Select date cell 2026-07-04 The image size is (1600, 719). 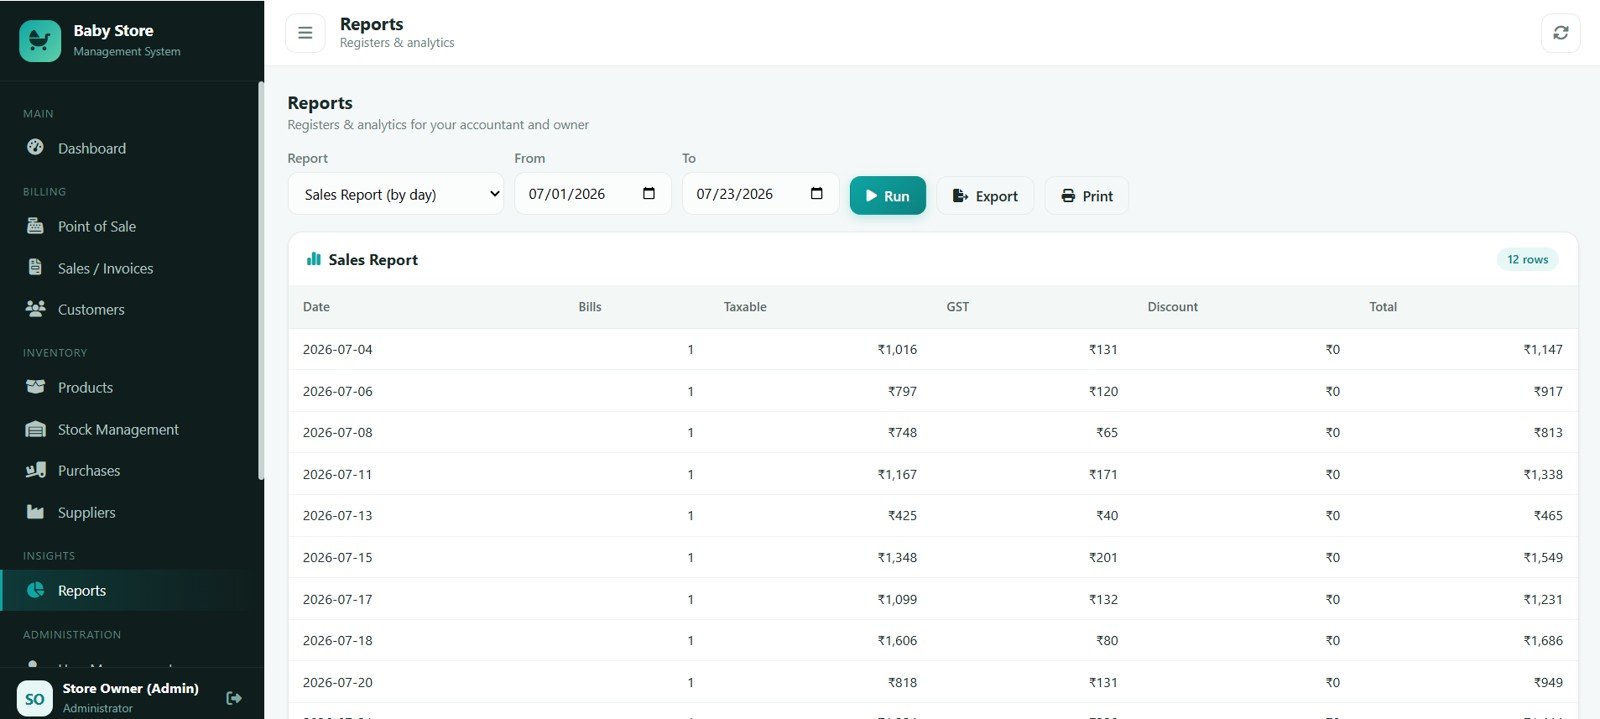click(338, 349)
